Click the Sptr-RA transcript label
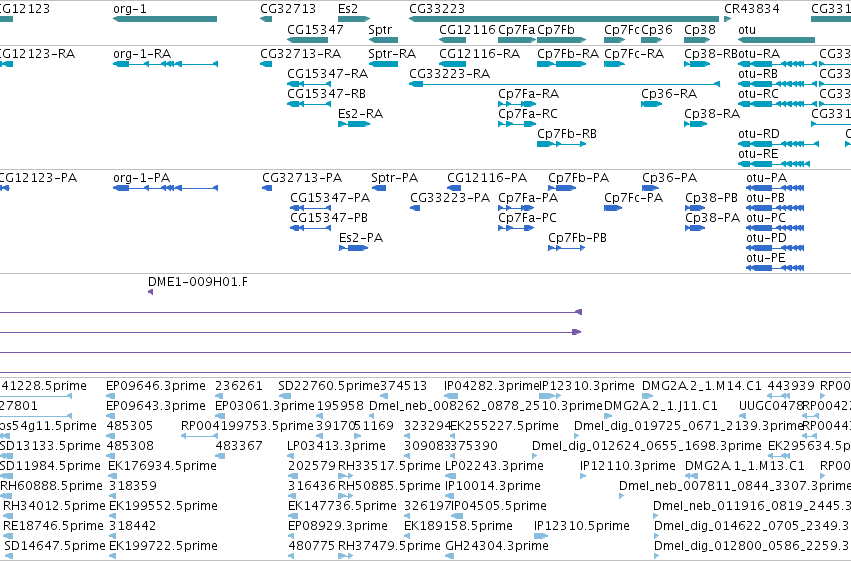Viewport: 851px width, 561px height. 392,54
